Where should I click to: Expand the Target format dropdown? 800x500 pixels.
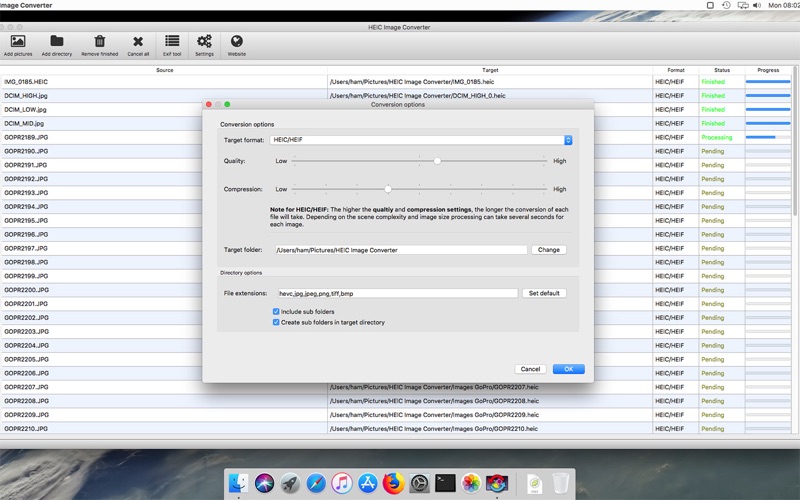(421, 140)
